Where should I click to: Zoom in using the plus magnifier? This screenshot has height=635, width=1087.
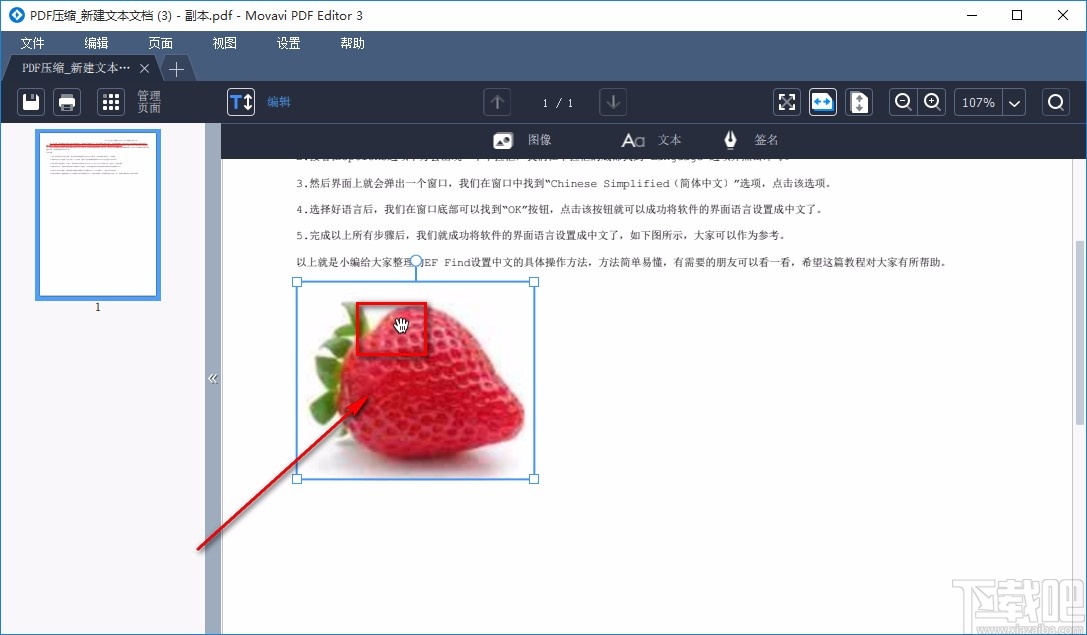[x=931, y=101]
